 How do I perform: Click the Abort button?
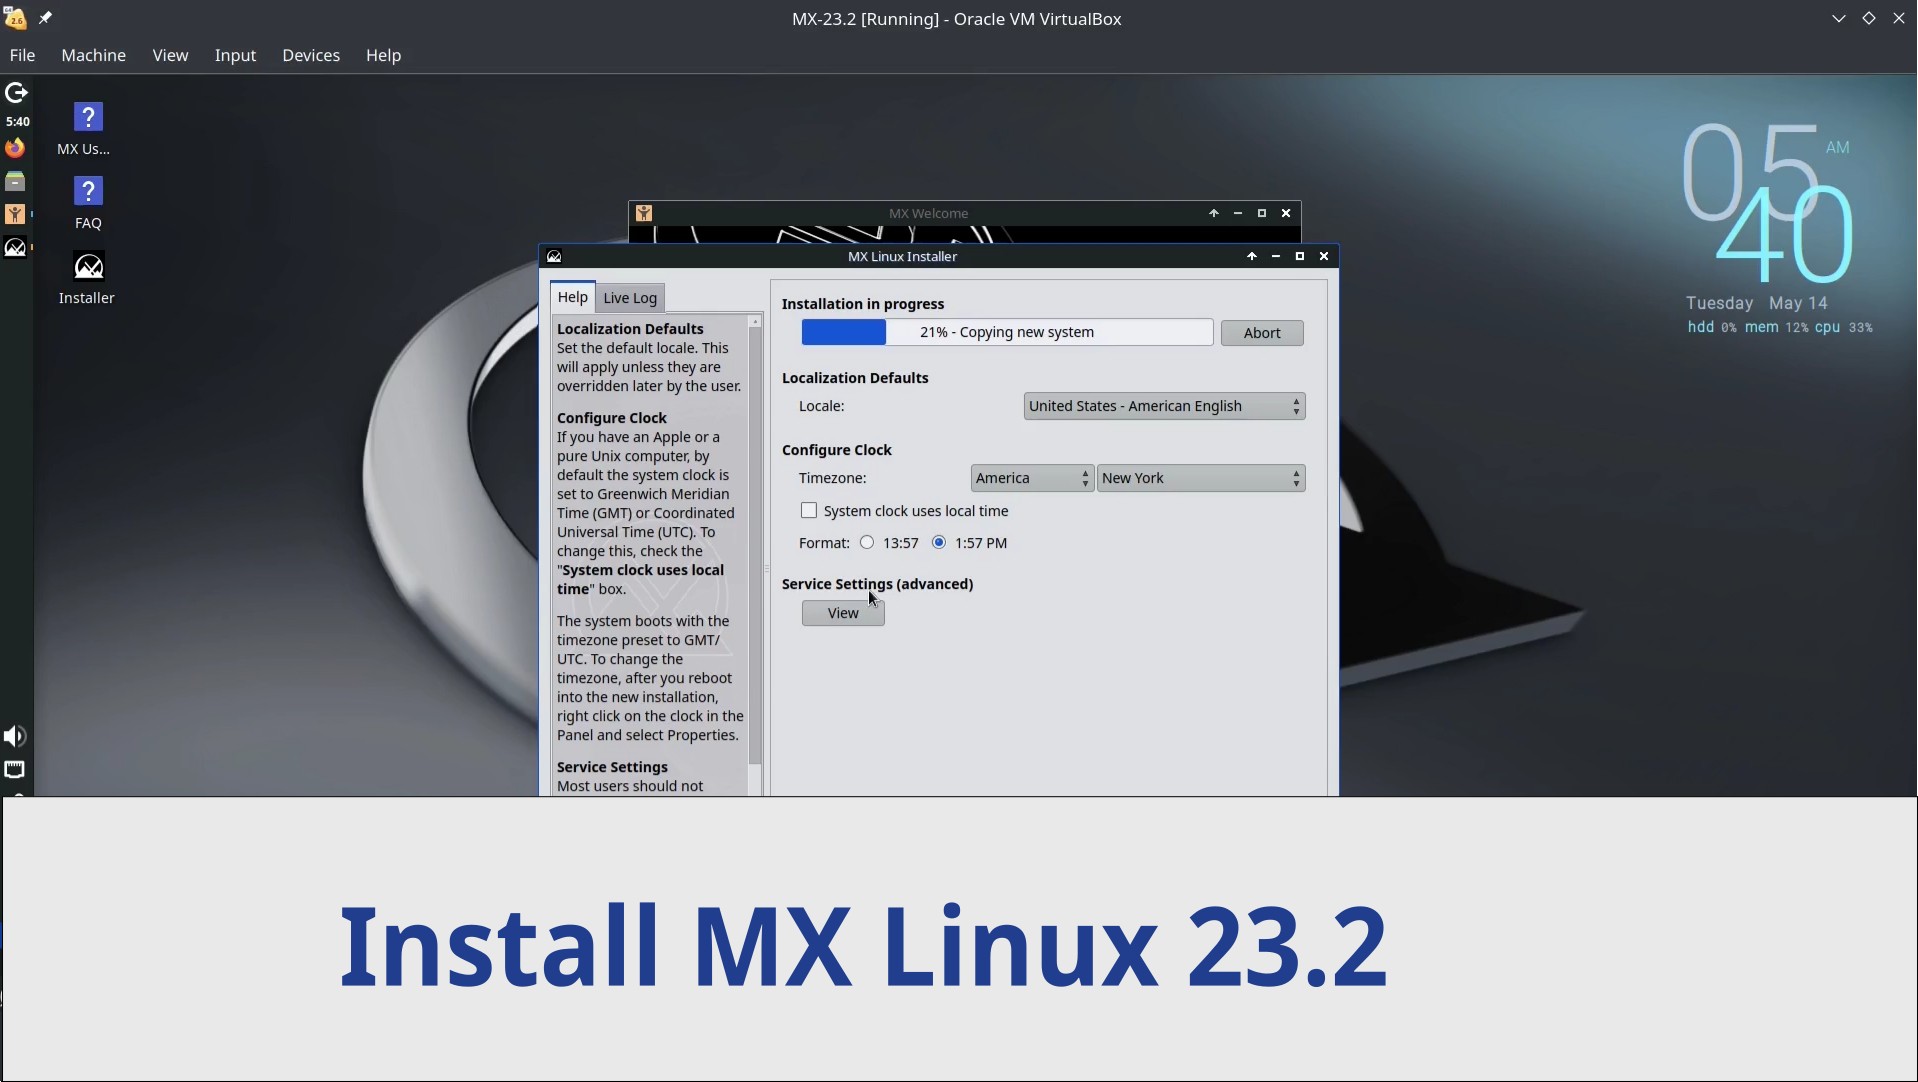point(1261,333)
